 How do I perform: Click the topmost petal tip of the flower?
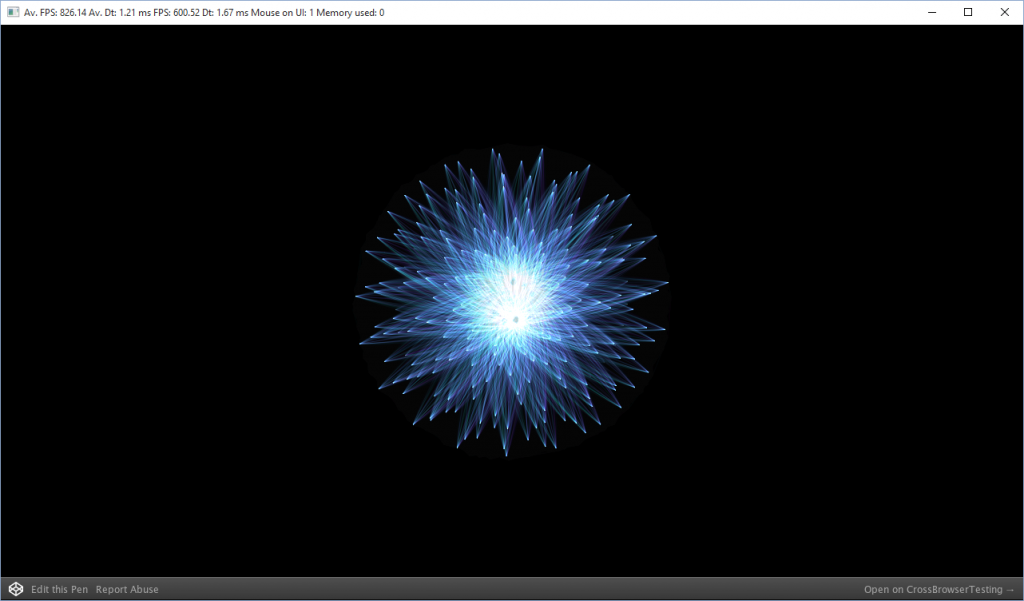[x=494, y=151]
